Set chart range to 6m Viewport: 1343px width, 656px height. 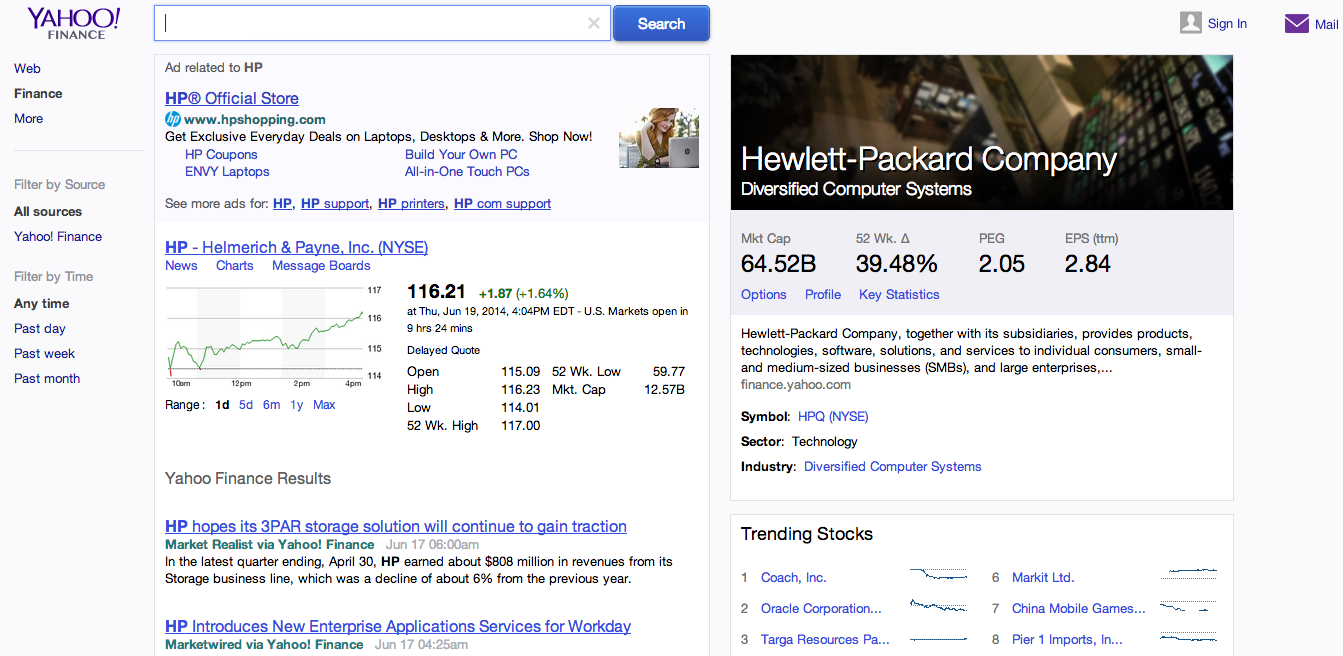tap(271, 405)
